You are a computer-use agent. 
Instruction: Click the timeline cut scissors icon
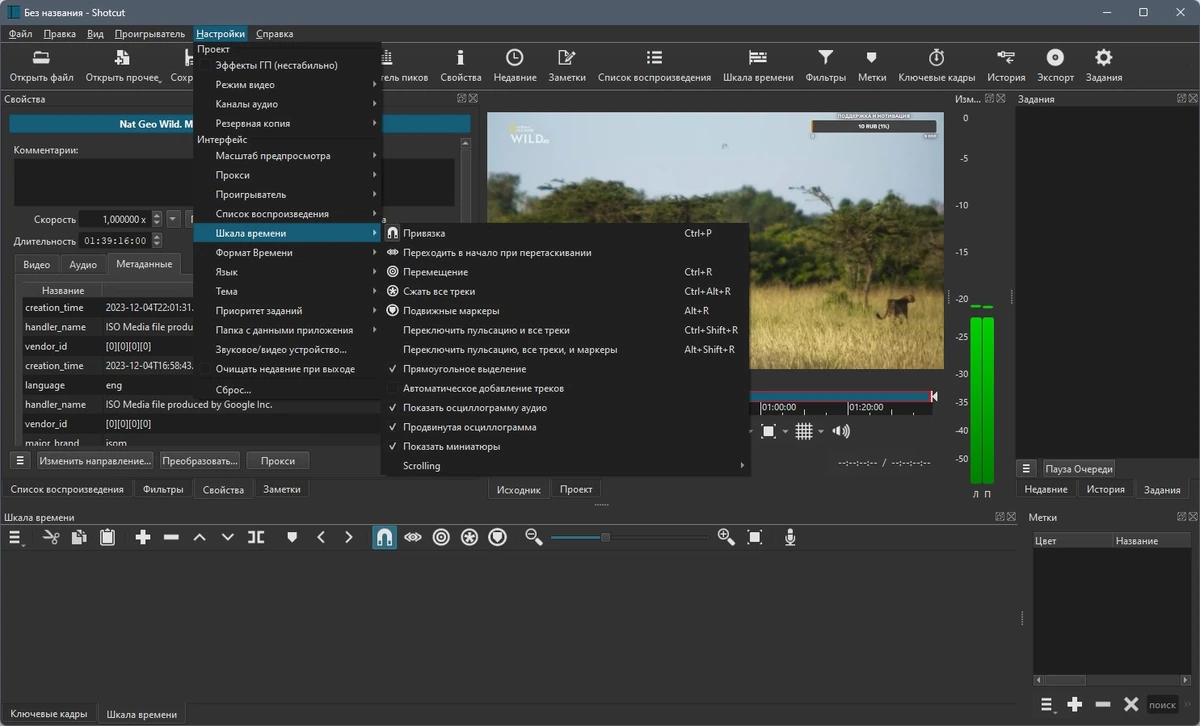(x=52, y=537)
